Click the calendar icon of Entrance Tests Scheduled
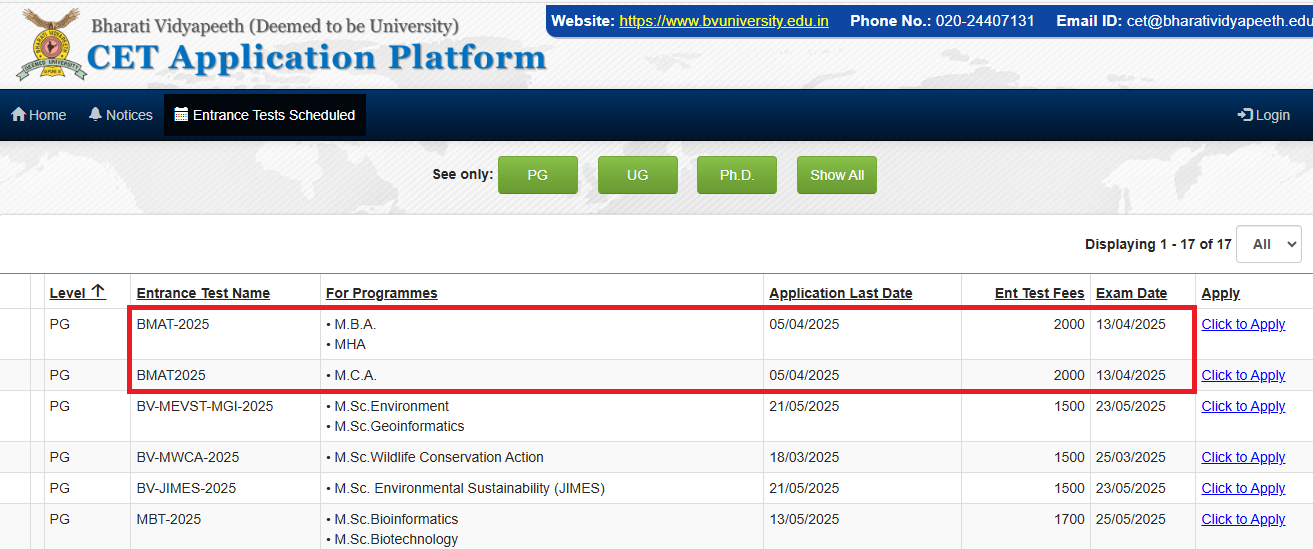Viewport: 1313px width, 549px height. [x=181, y=115]
